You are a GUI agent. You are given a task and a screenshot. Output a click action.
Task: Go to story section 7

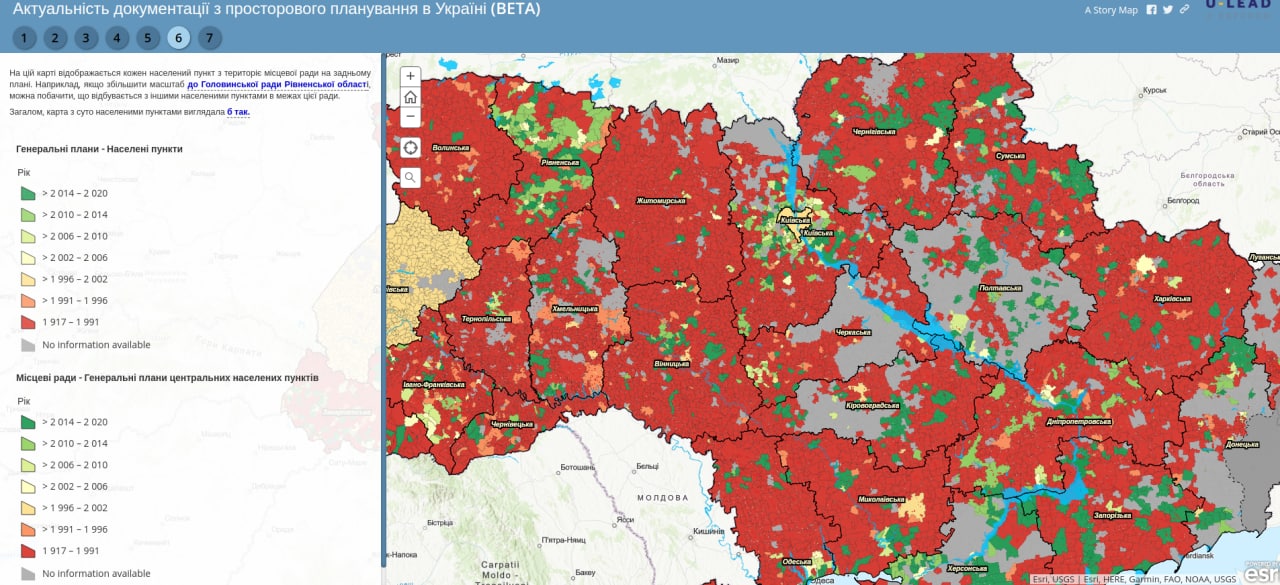[x=209, y=38]
